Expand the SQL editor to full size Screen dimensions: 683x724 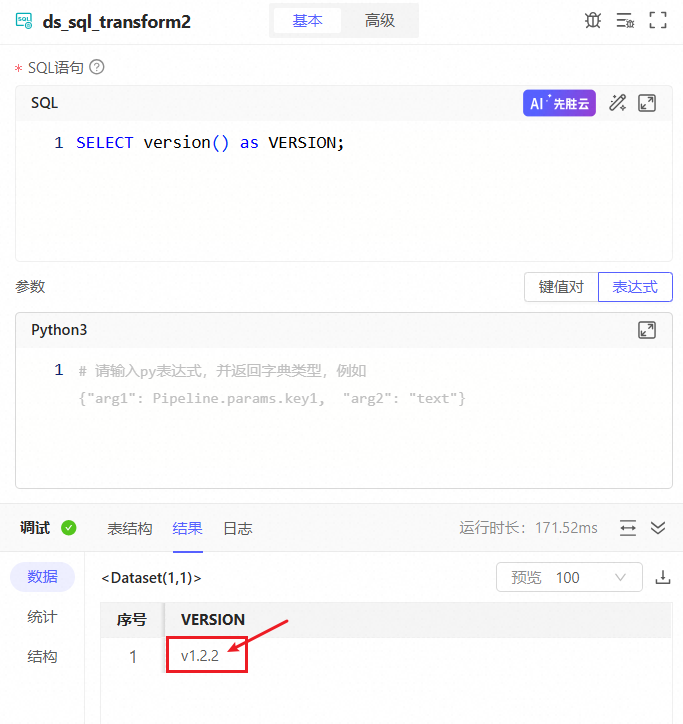tap(647, 103)
